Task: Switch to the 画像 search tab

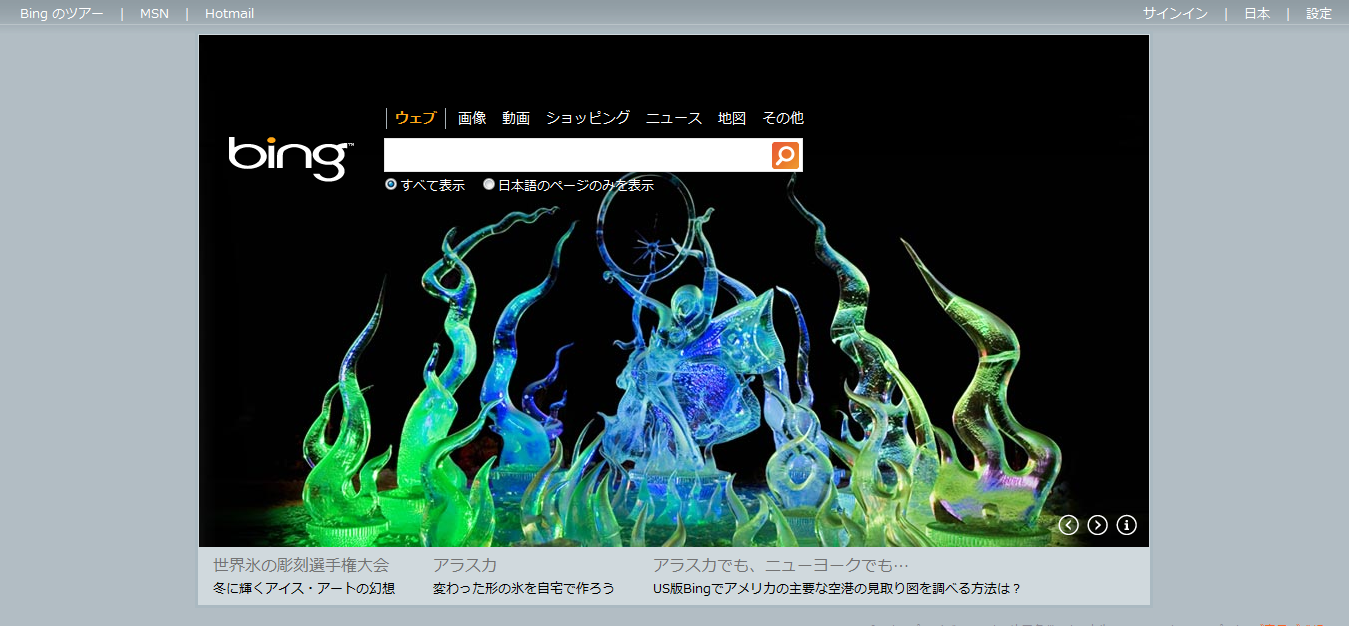Action: tap(472, 118)
